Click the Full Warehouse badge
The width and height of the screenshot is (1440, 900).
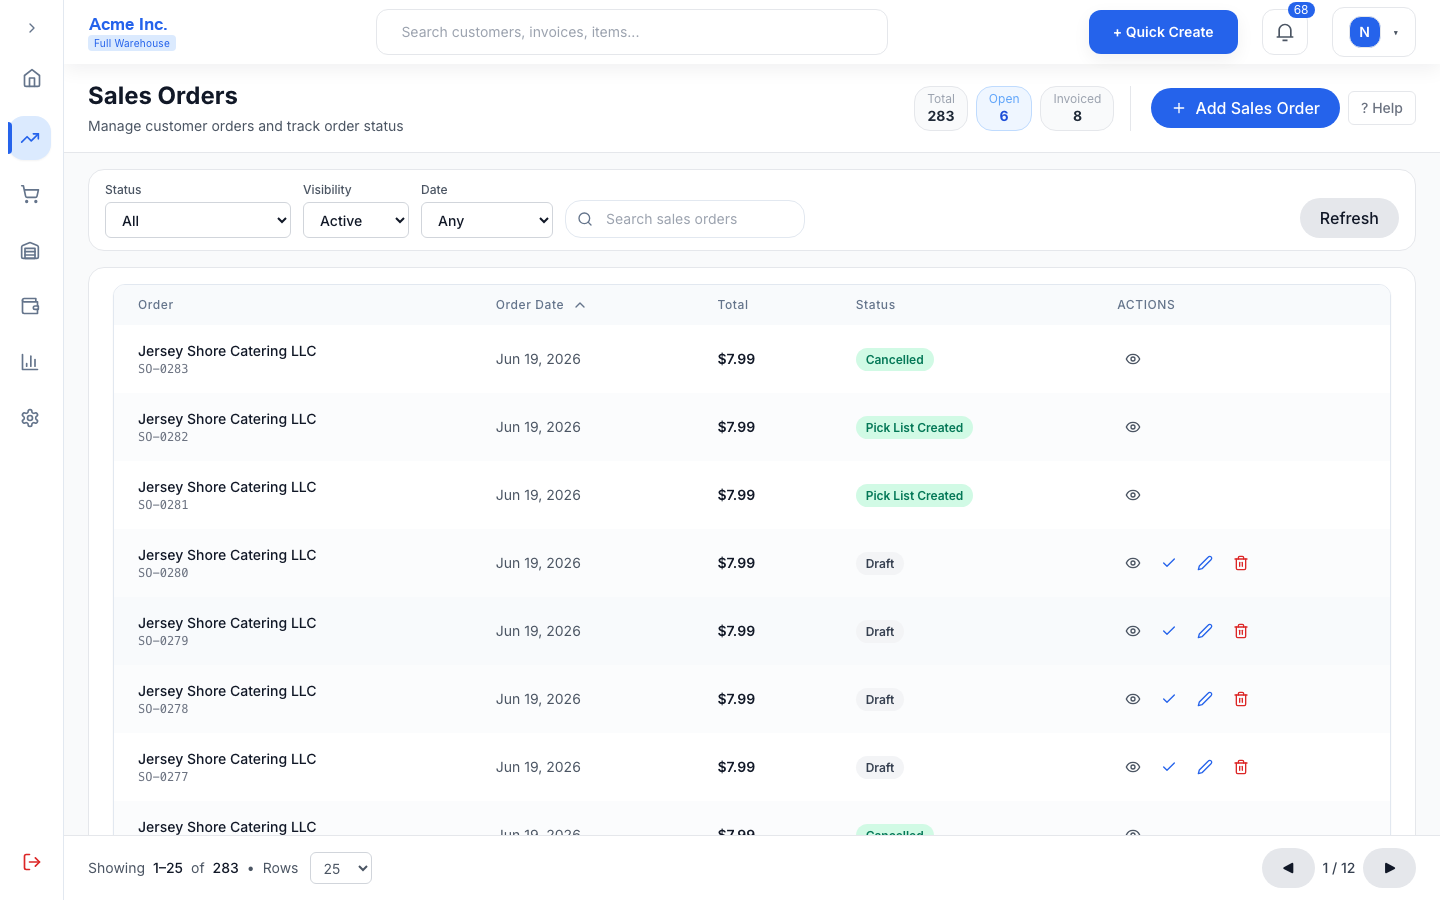132,43
